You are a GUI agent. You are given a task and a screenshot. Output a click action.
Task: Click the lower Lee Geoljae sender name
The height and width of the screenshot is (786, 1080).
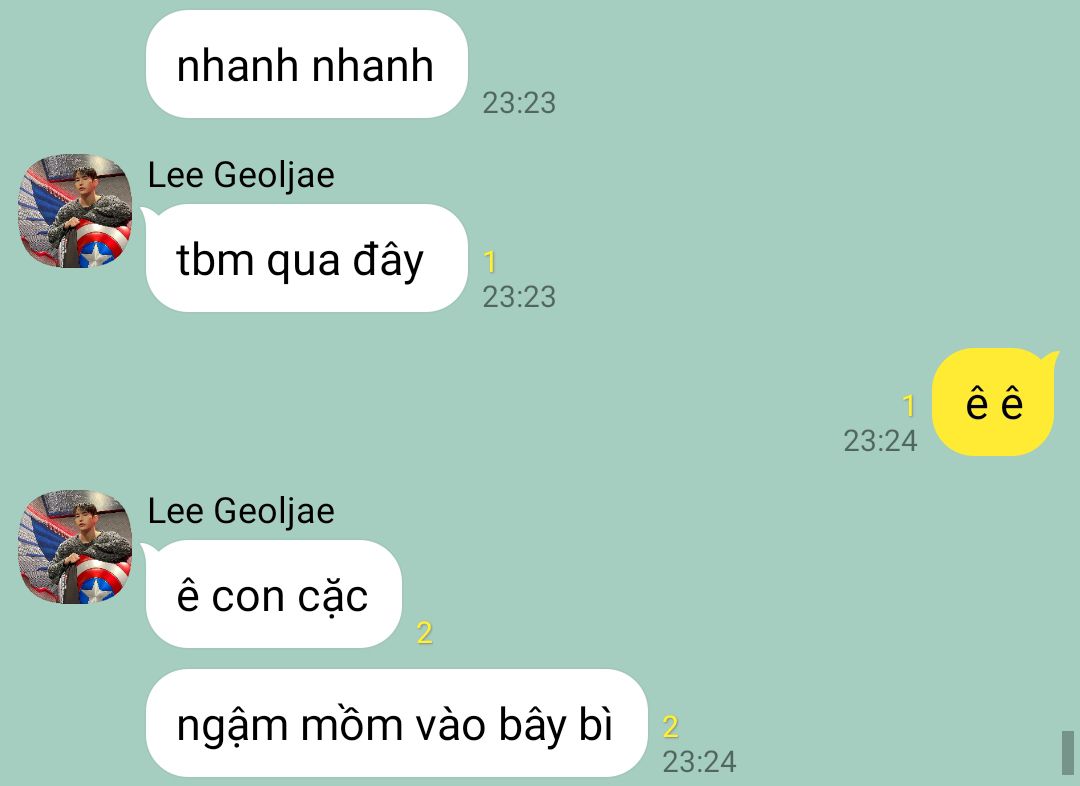pos(241,511)
